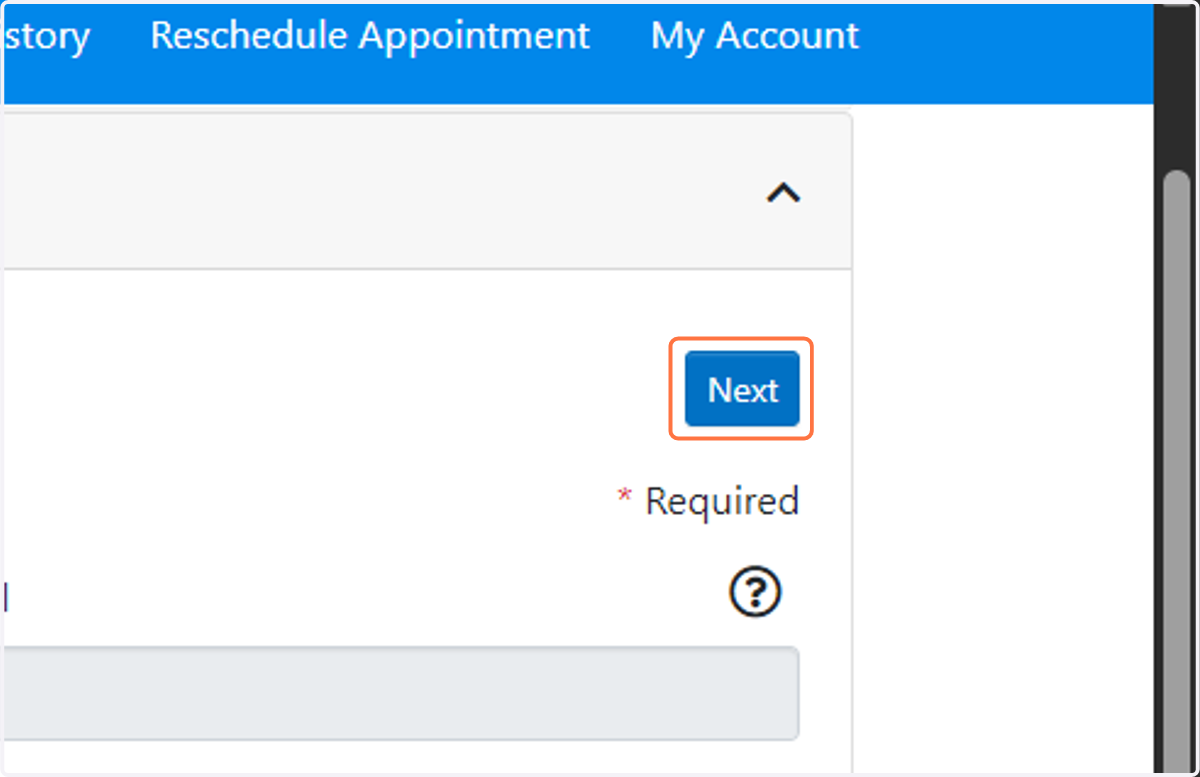Screen dimensions: 1200x777
Task: Click the blue Next button
Action: (742, 389)
